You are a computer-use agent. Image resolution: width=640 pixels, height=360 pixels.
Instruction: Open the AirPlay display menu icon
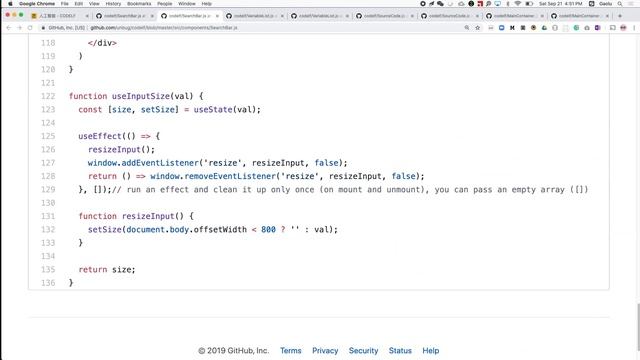coord(498,4)
